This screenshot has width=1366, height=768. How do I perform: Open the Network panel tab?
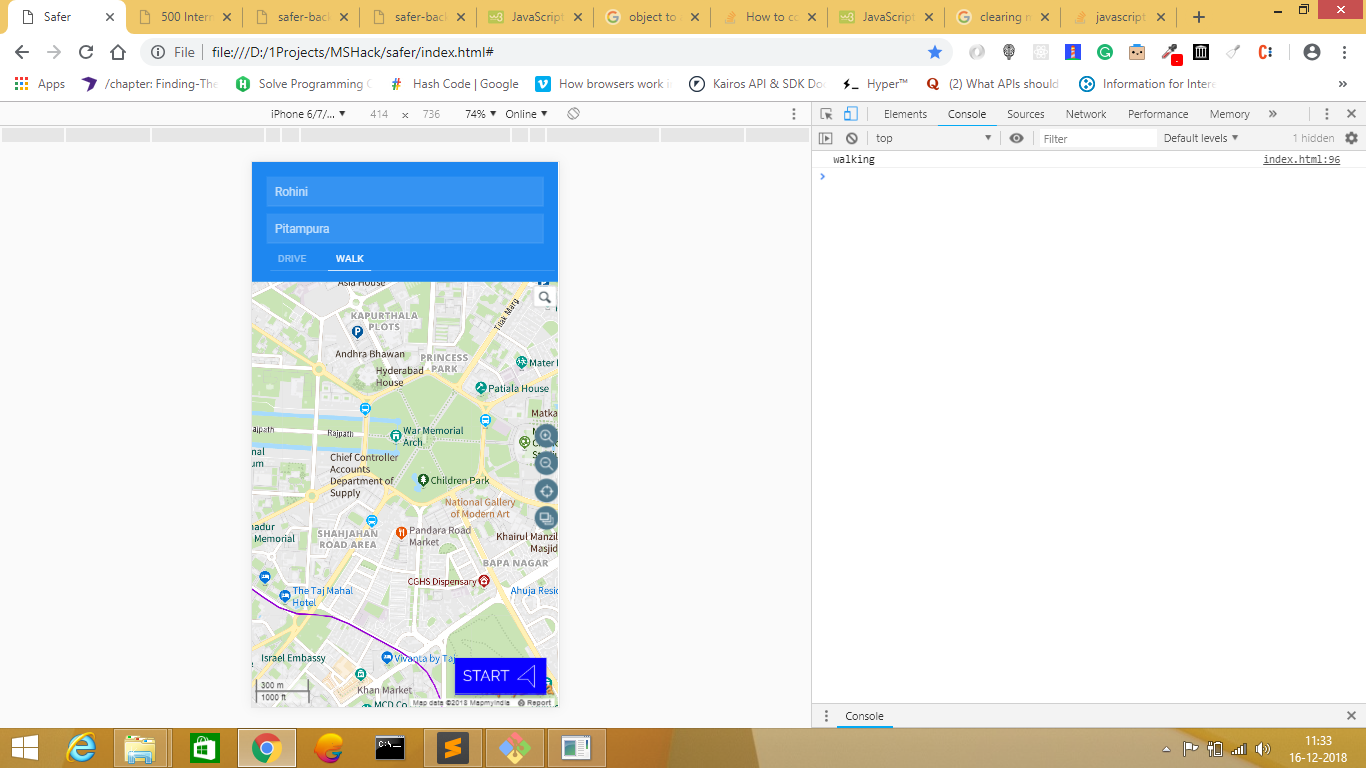pos(1086,114)
